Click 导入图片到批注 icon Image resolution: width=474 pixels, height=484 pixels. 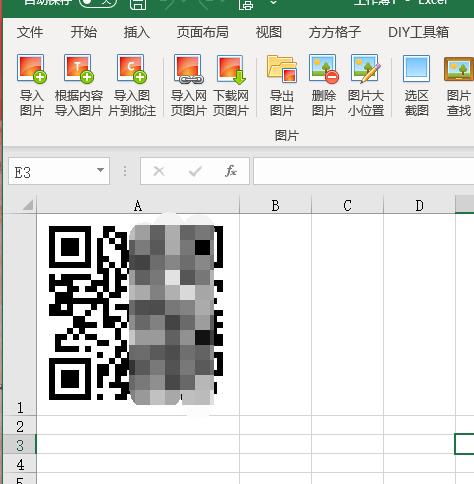tap(132, 69)
